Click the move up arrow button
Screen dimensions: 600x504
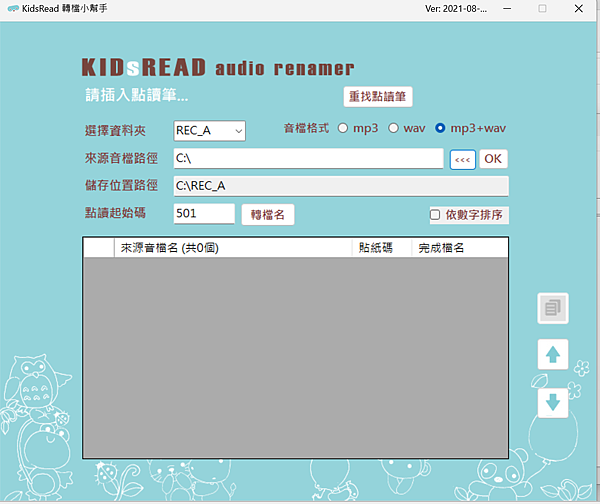[x=553, y=354]
